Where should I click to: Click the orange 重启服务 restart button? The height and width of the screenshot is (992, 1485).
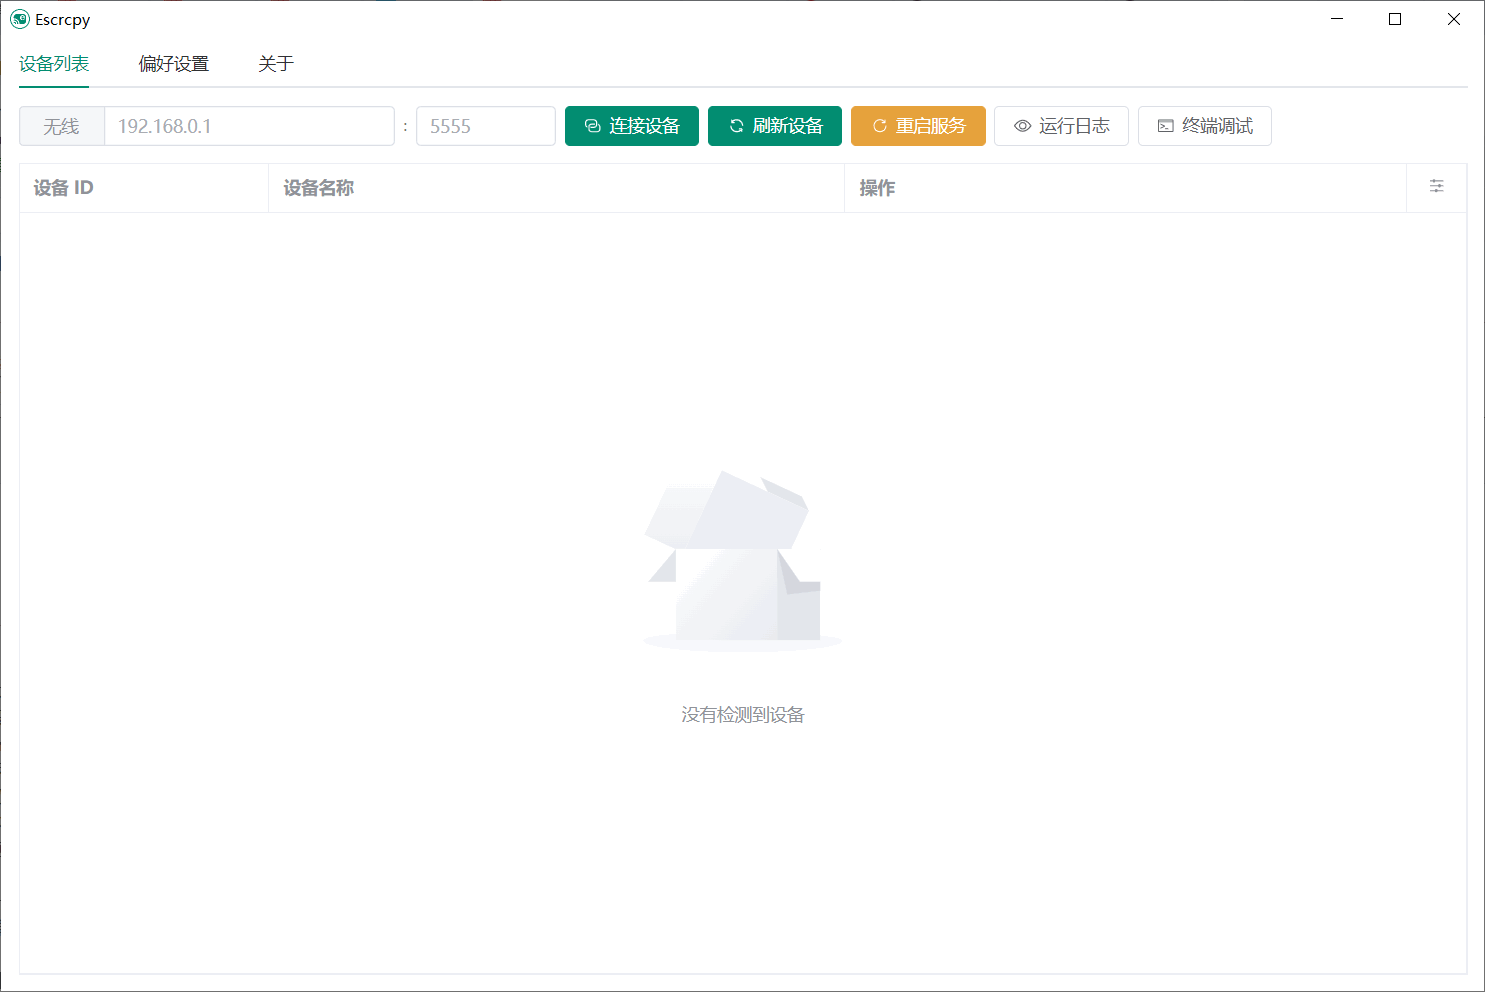[x=918, y=126]
